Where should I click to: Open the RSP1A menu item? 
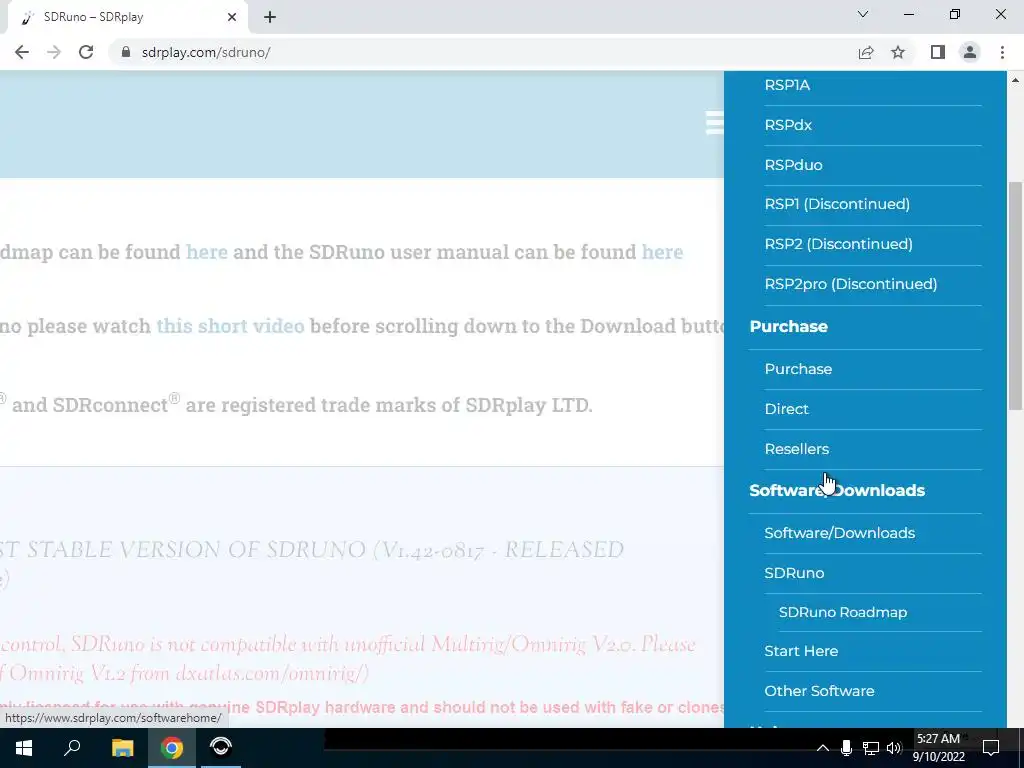click(x=787, y=85)
